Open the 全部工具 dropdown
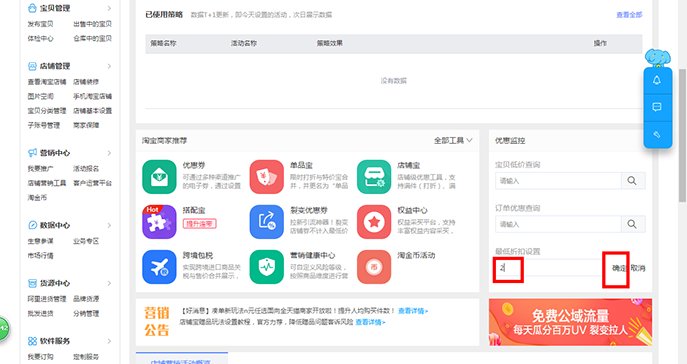The height and width of the screenshot is (364, 687). click(453, 141)
